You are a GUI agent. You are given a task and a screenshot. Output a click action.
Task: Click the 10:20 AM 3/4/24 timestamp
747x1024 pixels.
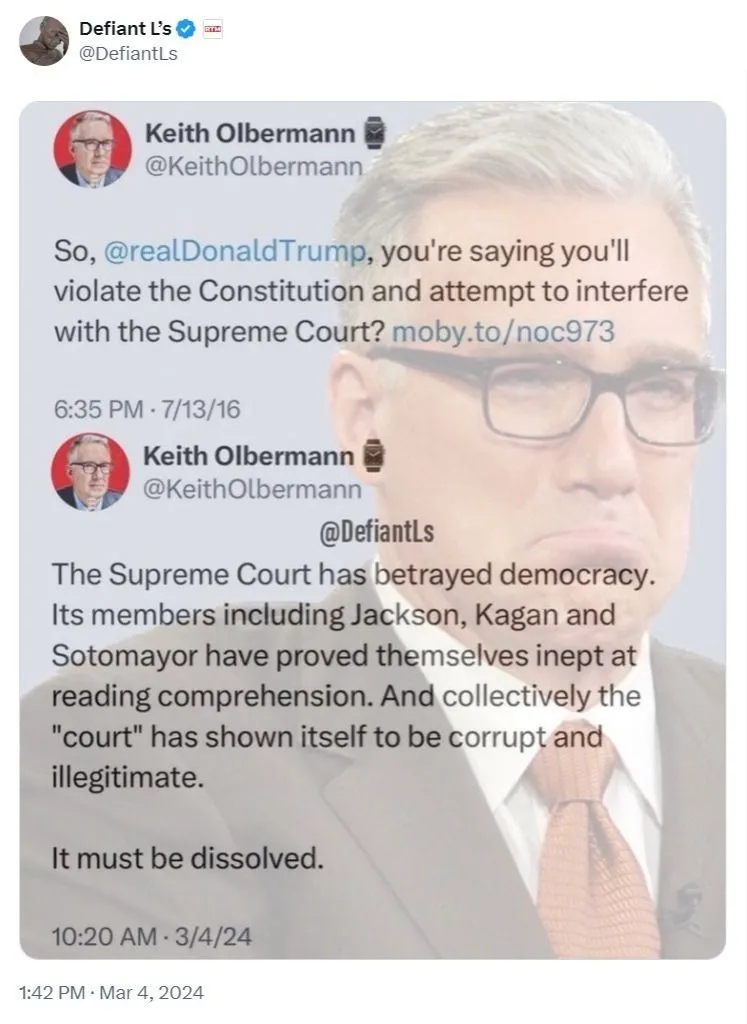coord(151,937)
